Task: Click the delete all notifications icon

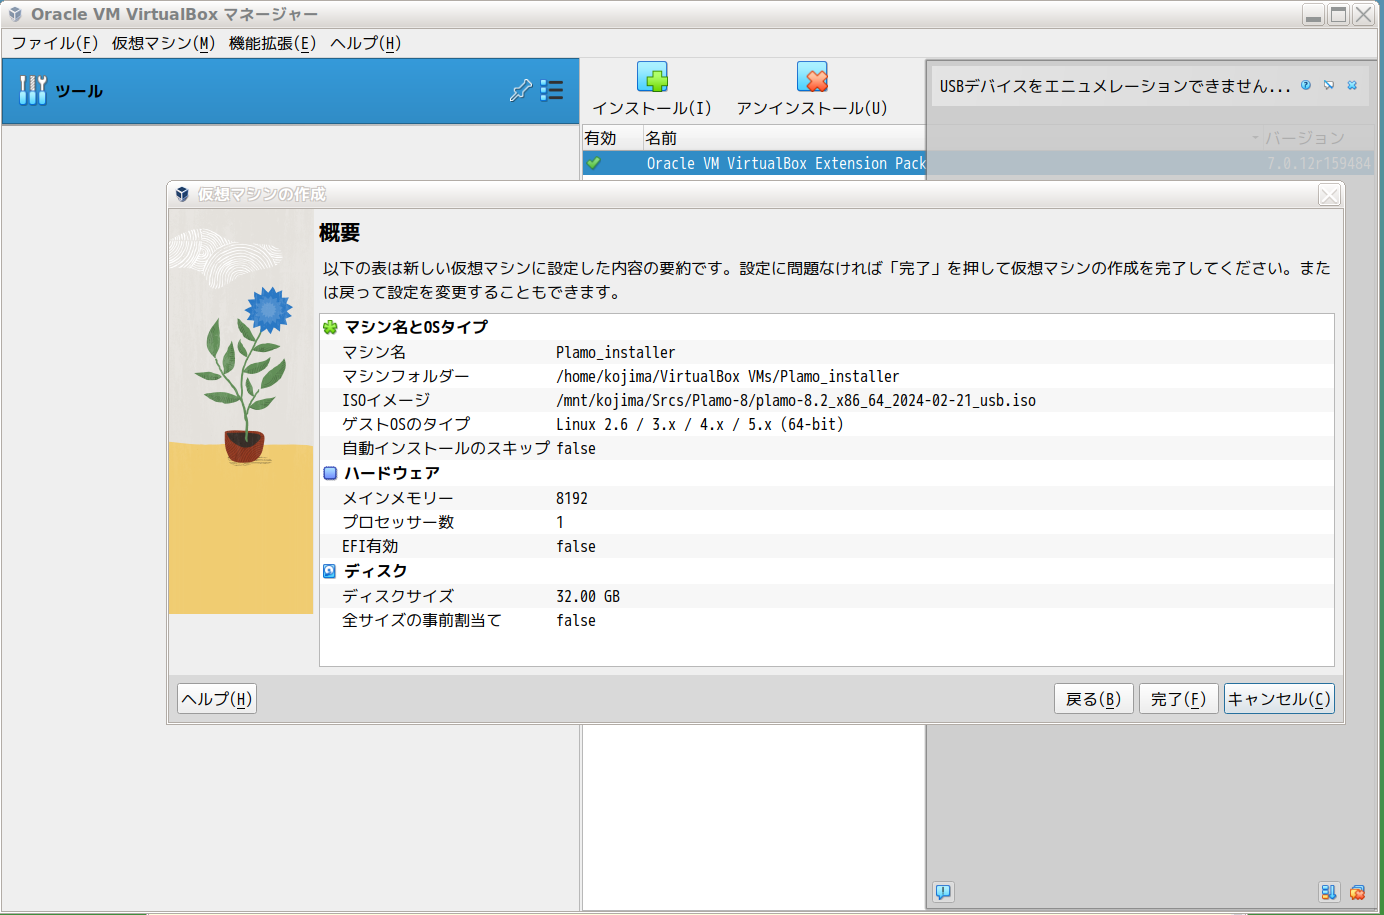Action: 1357,892
